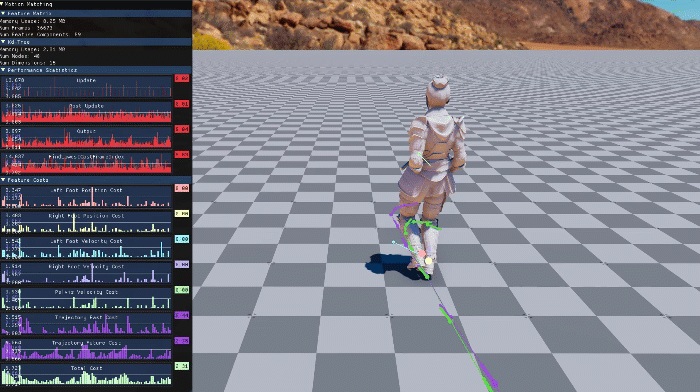Click pink swatch beside Left Foot Position Cost
This screenshot has height=392, width=700.
tap(182, 188)
